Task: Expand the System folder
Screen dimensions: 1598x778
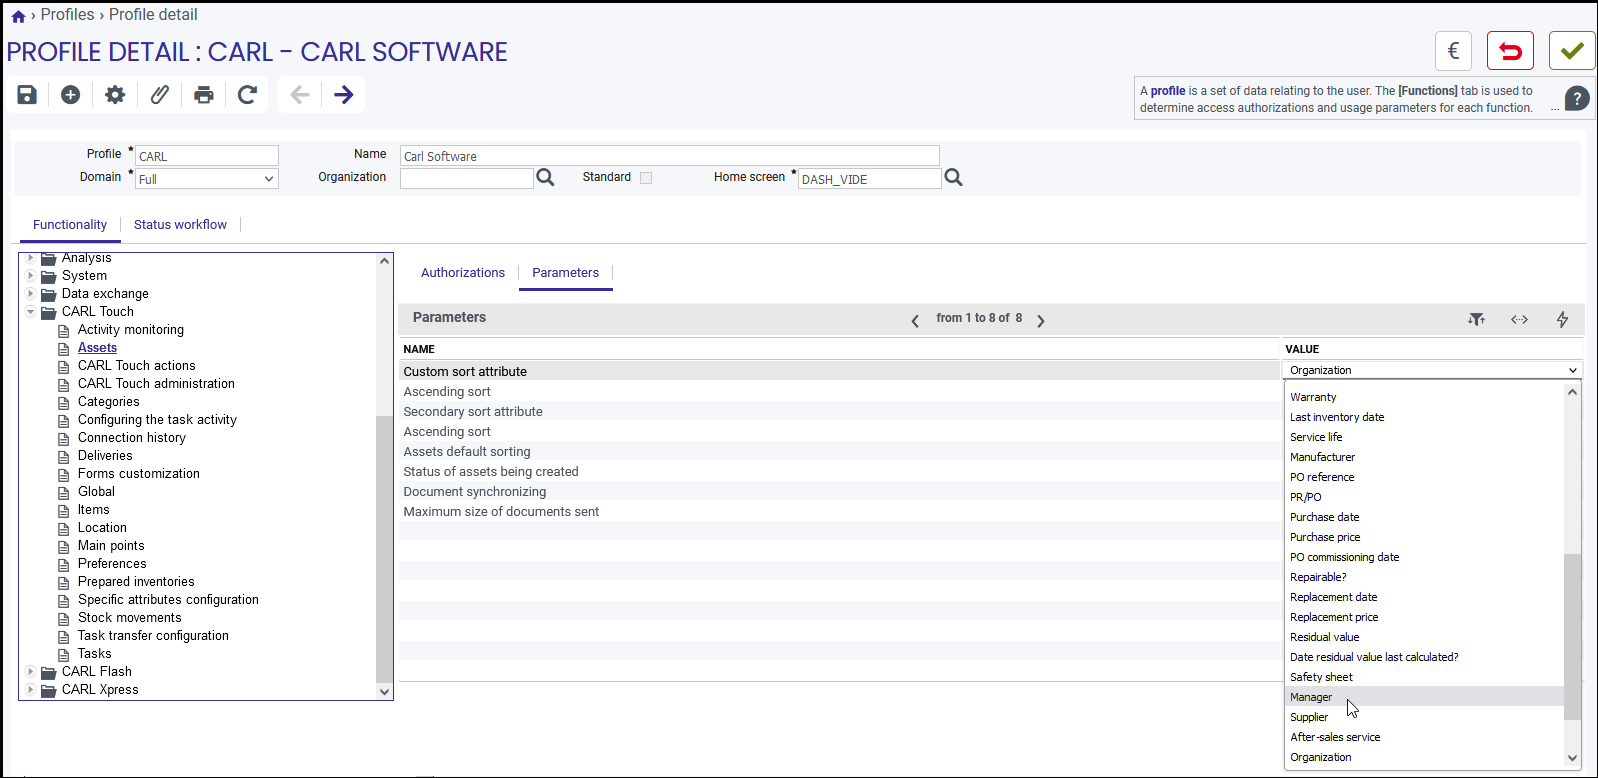Action: click(30, 276)
